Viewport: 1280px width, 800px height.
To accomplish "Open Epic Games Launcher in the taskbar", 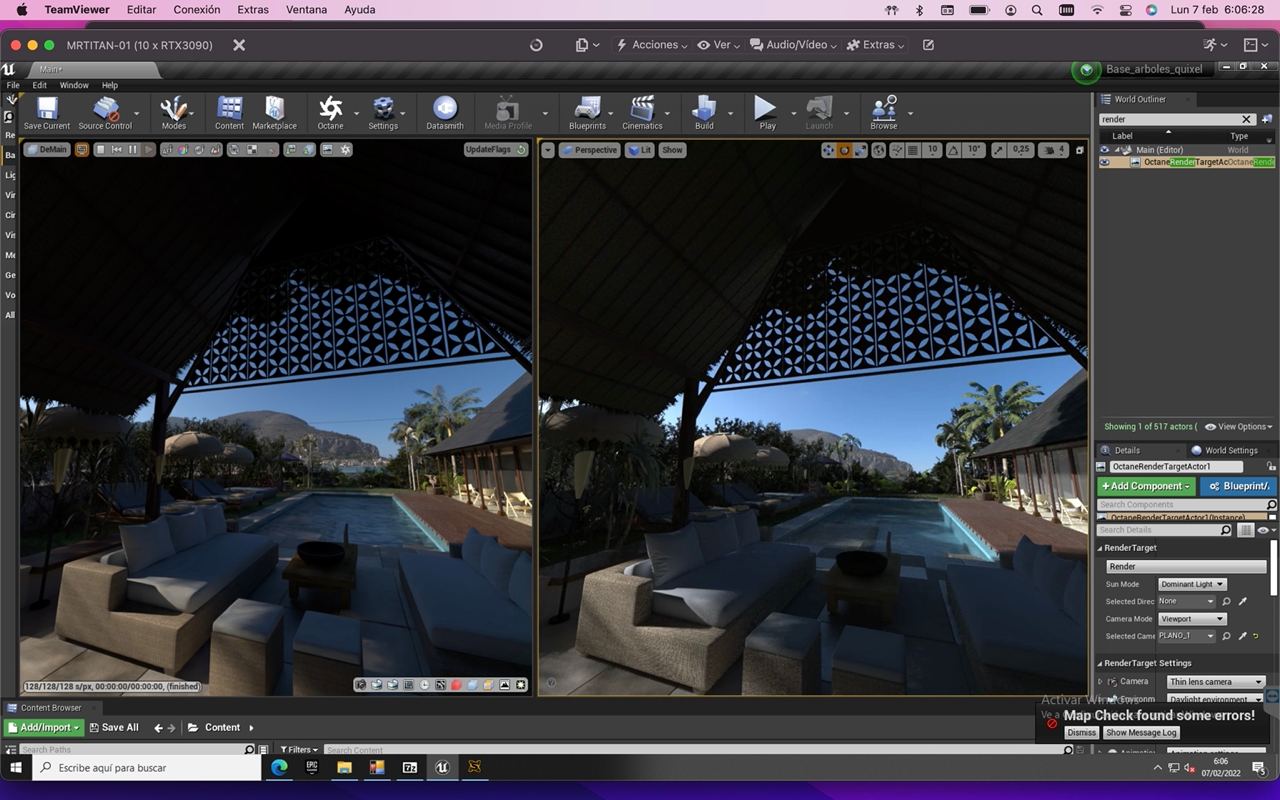I will [x=312, y=767].
